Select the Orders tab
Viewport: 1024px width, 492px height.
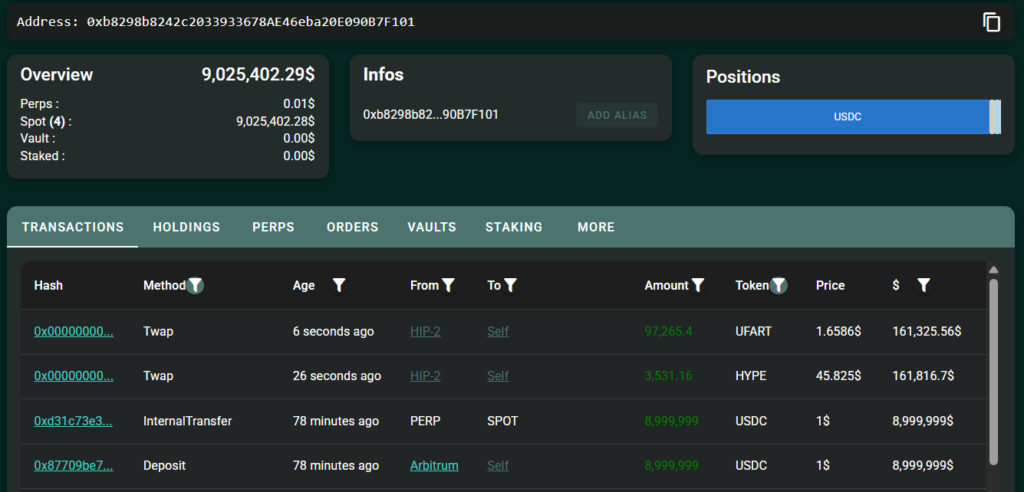point(352,227)
